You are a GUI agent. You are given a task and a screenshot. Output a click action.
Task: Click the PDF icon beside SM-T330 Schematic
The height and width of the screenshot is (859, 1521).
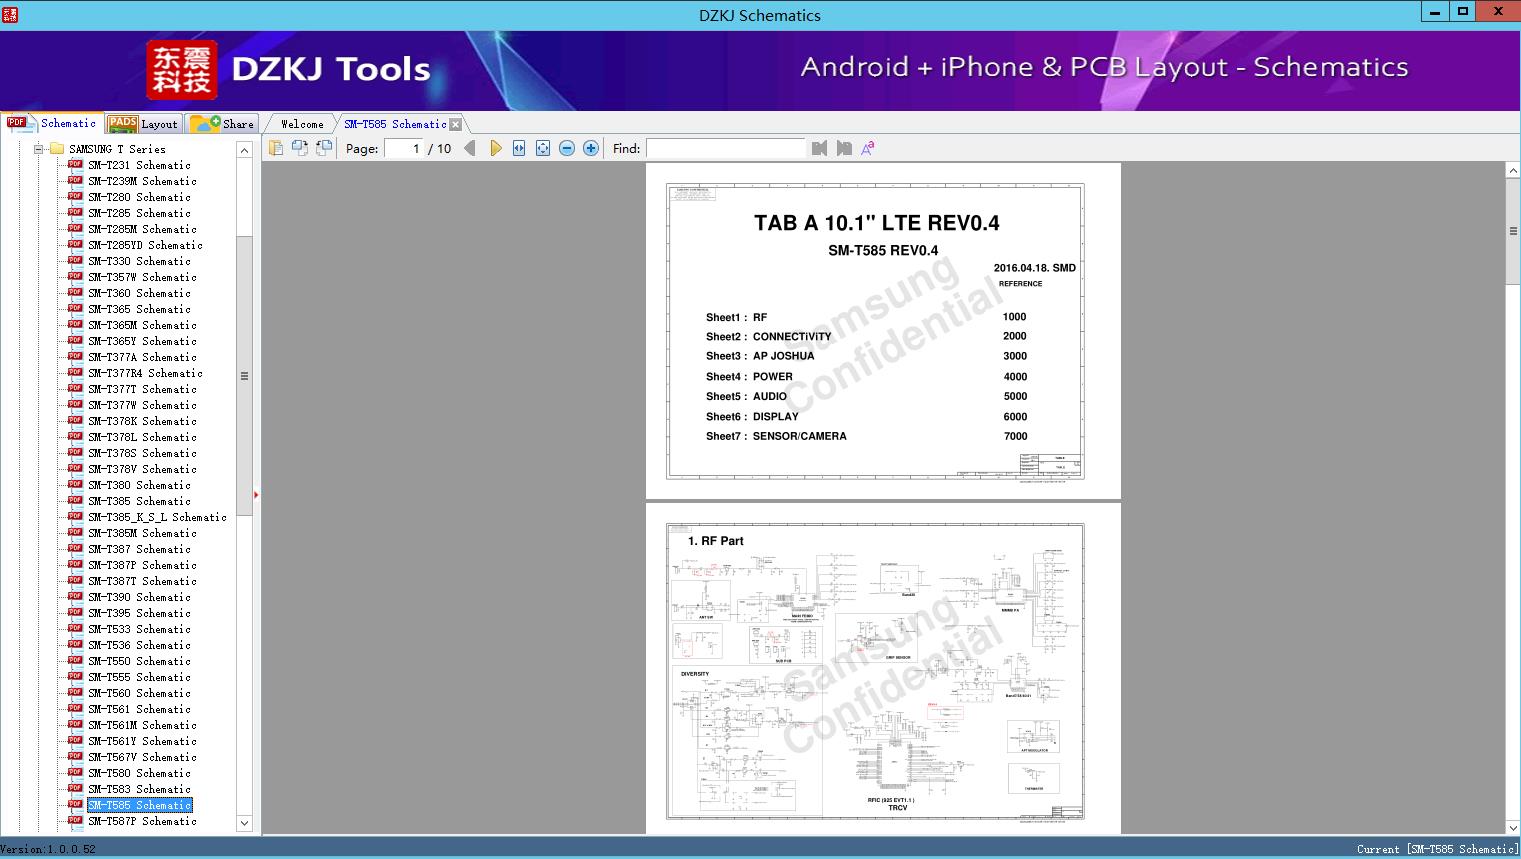[x=75, y=261]
